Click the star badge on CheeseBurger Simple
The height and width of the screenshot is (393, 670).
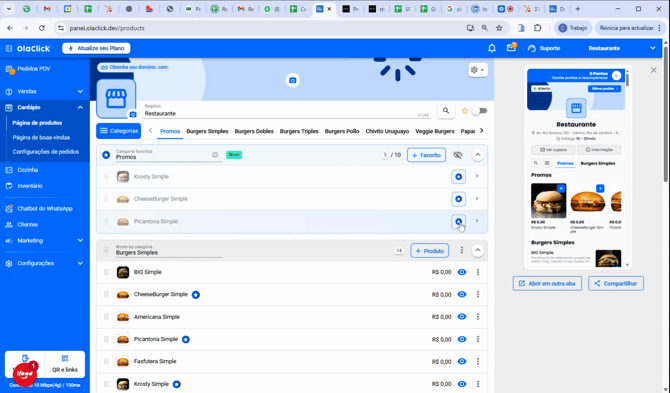click(x=196, y=295)
